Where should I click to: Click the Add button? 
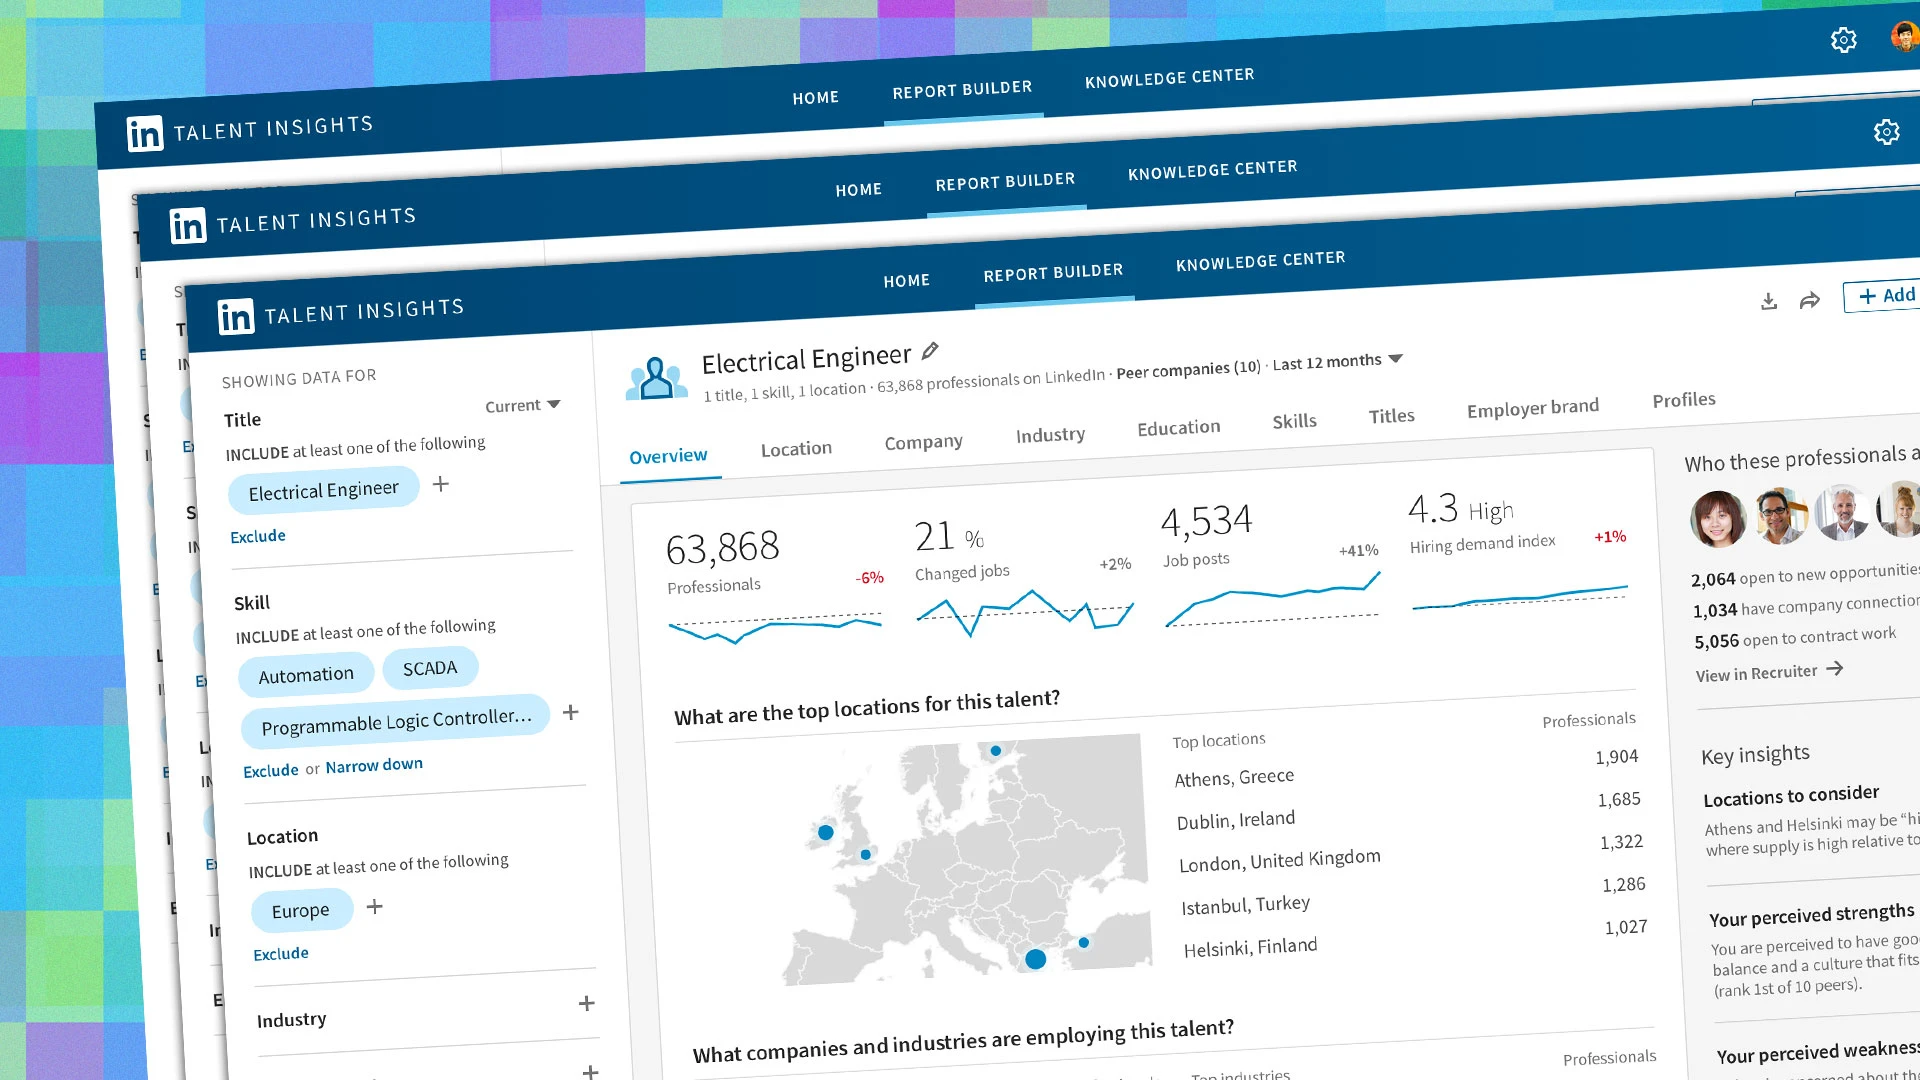[1884, 296]
